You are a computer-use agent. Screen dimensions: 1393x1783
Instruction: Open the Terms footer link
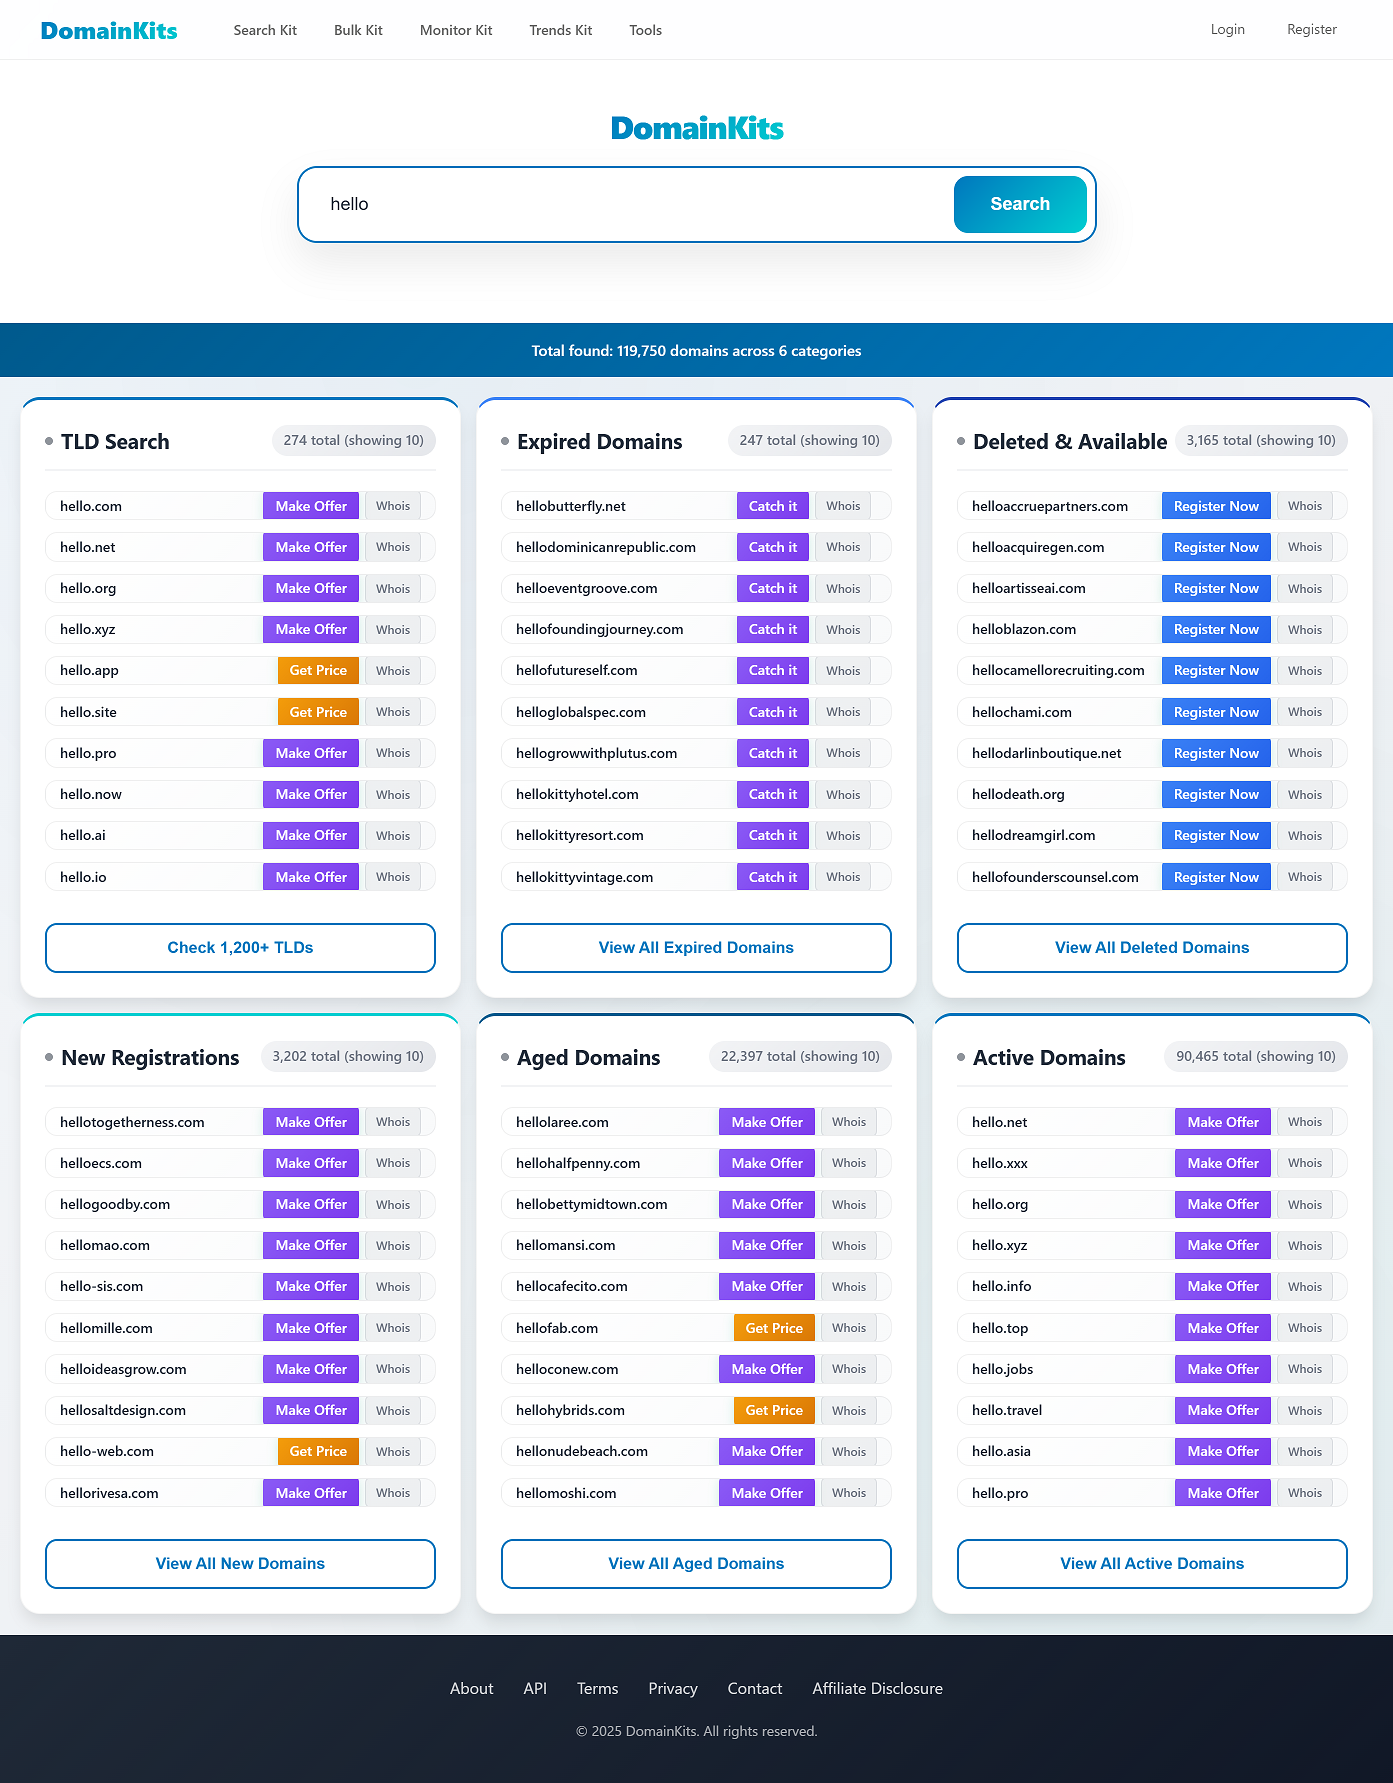pyautogui.click(x=597, y=1688)
